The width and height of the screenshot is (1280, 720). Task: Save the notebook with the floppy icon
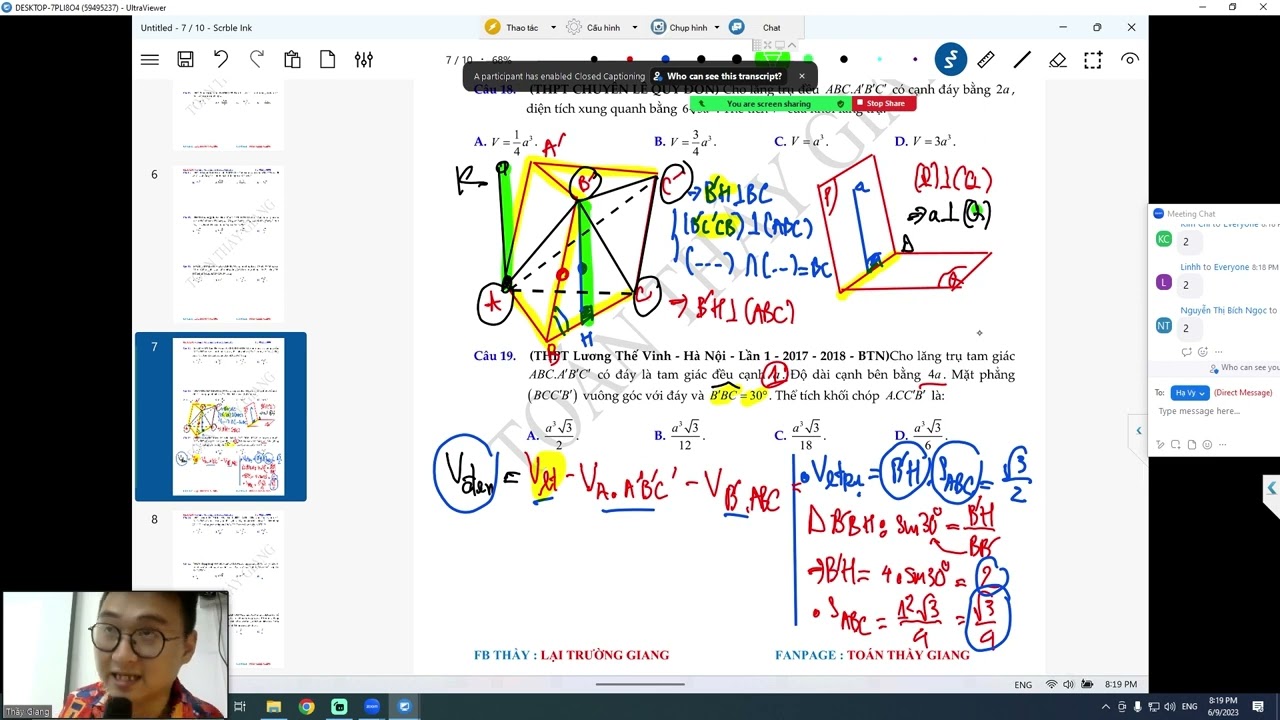click(185, 60)
